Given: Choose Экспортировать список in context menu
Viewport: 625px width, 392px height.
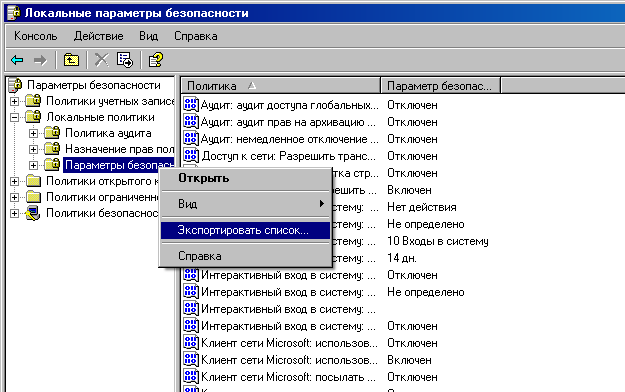Looking at the screenshot, I should tap(245, 230).
